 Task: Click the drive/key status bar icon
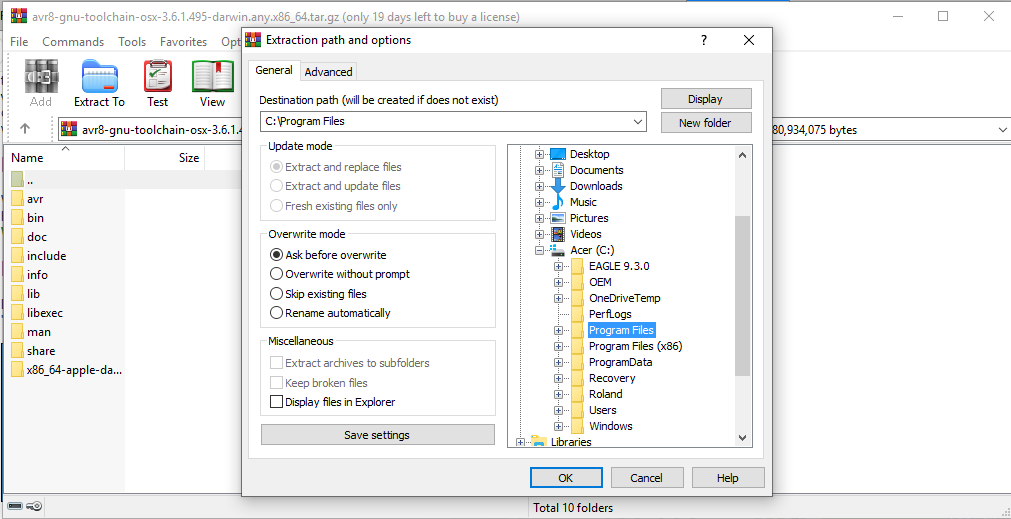pyautogui.click(x=26, y=507)
